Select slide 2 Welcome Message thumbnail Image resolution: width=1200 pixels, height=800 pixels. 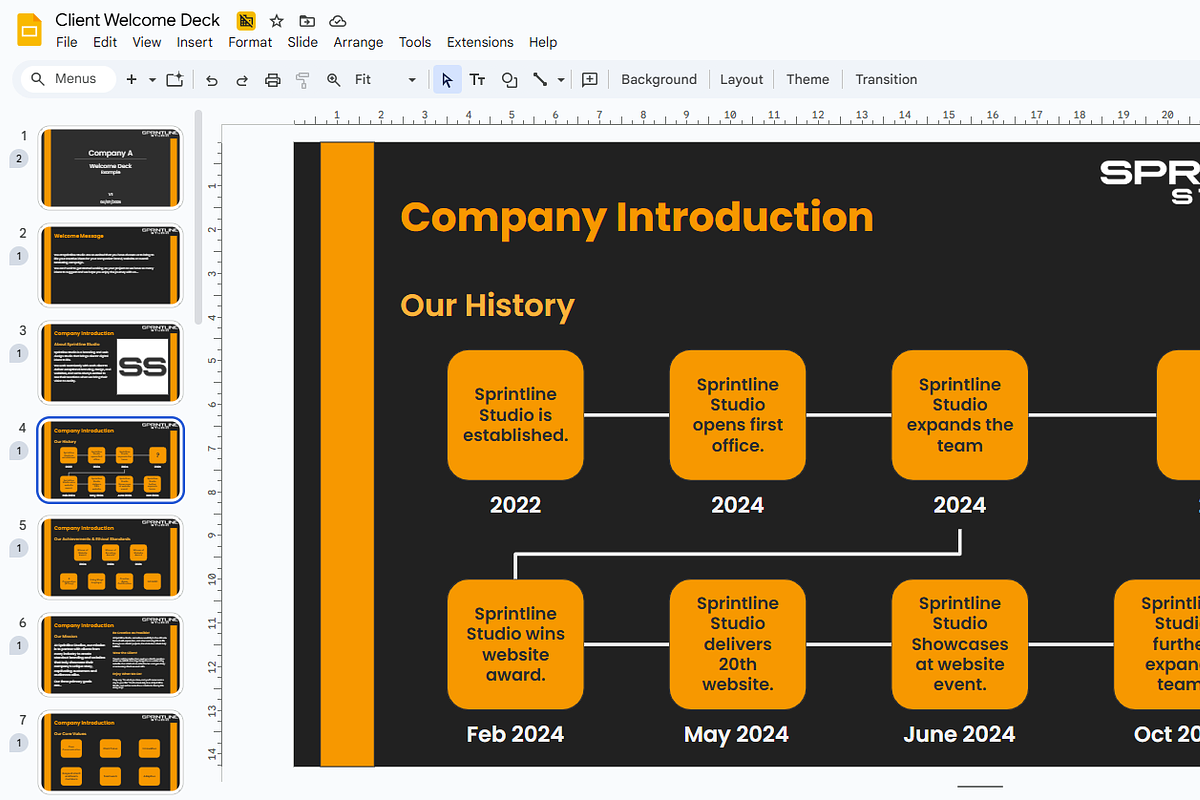point(111,265)
